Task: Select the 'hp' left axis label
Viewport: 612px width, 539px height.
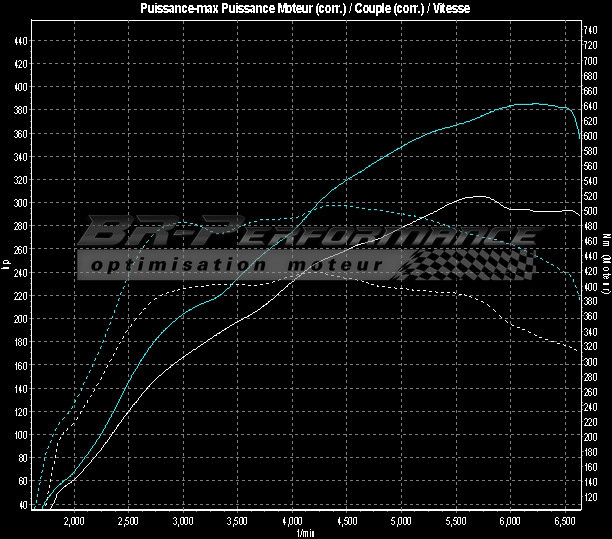Action: pyautogui.click(x=6, y=266)
